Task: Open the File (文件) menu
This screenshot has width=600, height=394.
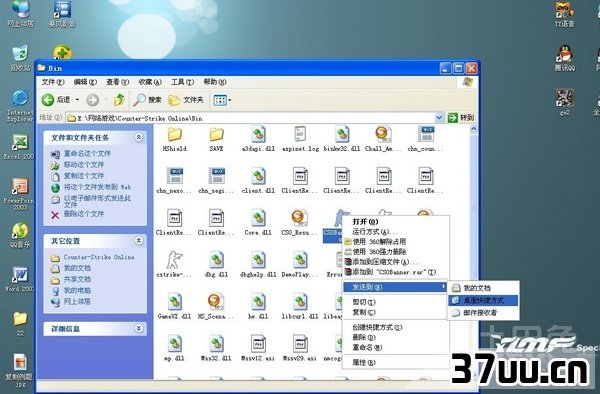Action: pyautogui.click(x=53, y=82)
